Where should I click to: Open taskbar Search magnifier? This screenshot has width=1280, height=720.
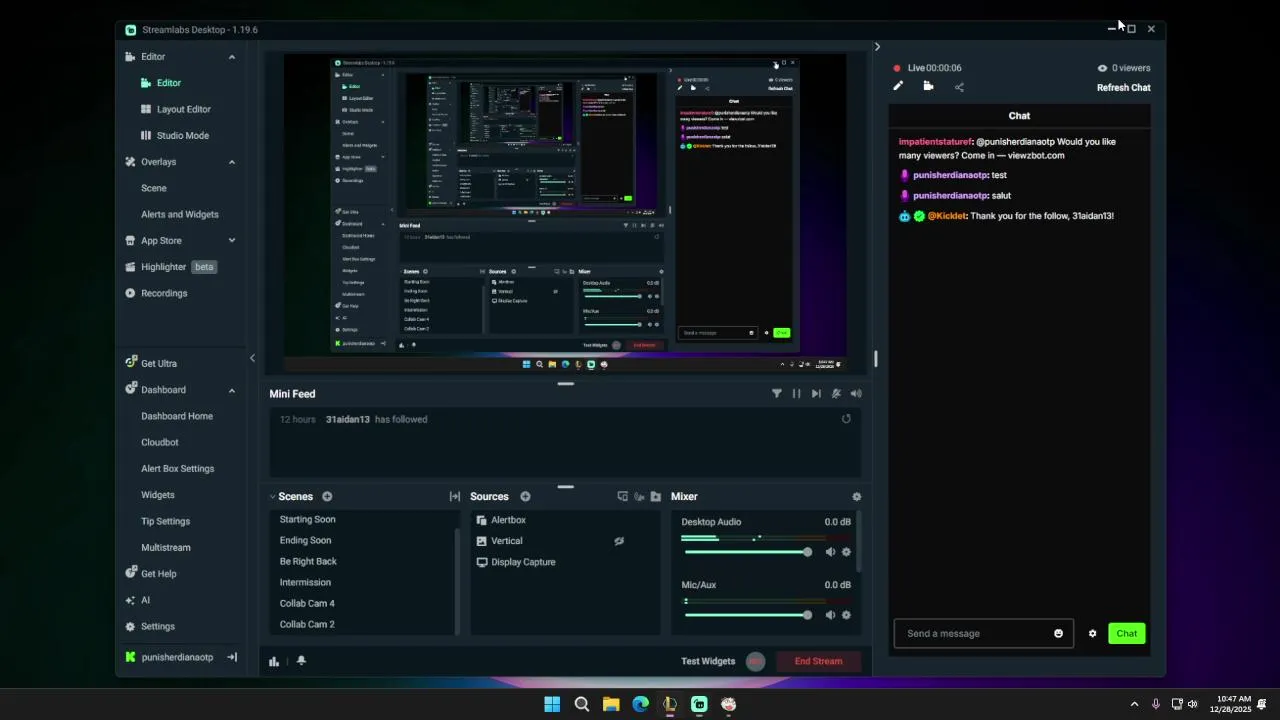[x=581, y=704]
